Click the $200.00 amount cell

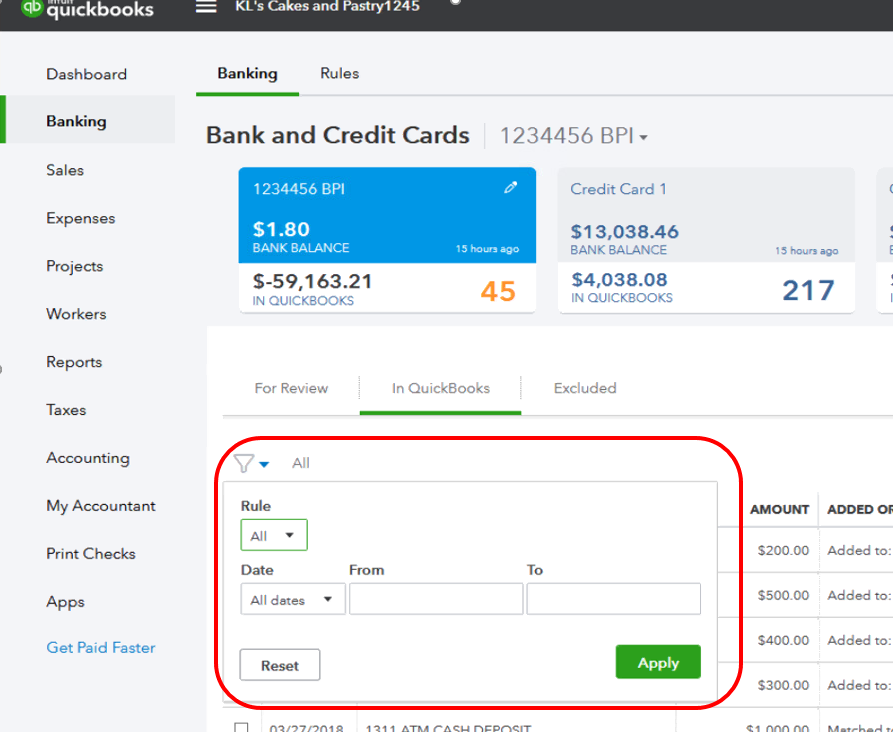783,550
